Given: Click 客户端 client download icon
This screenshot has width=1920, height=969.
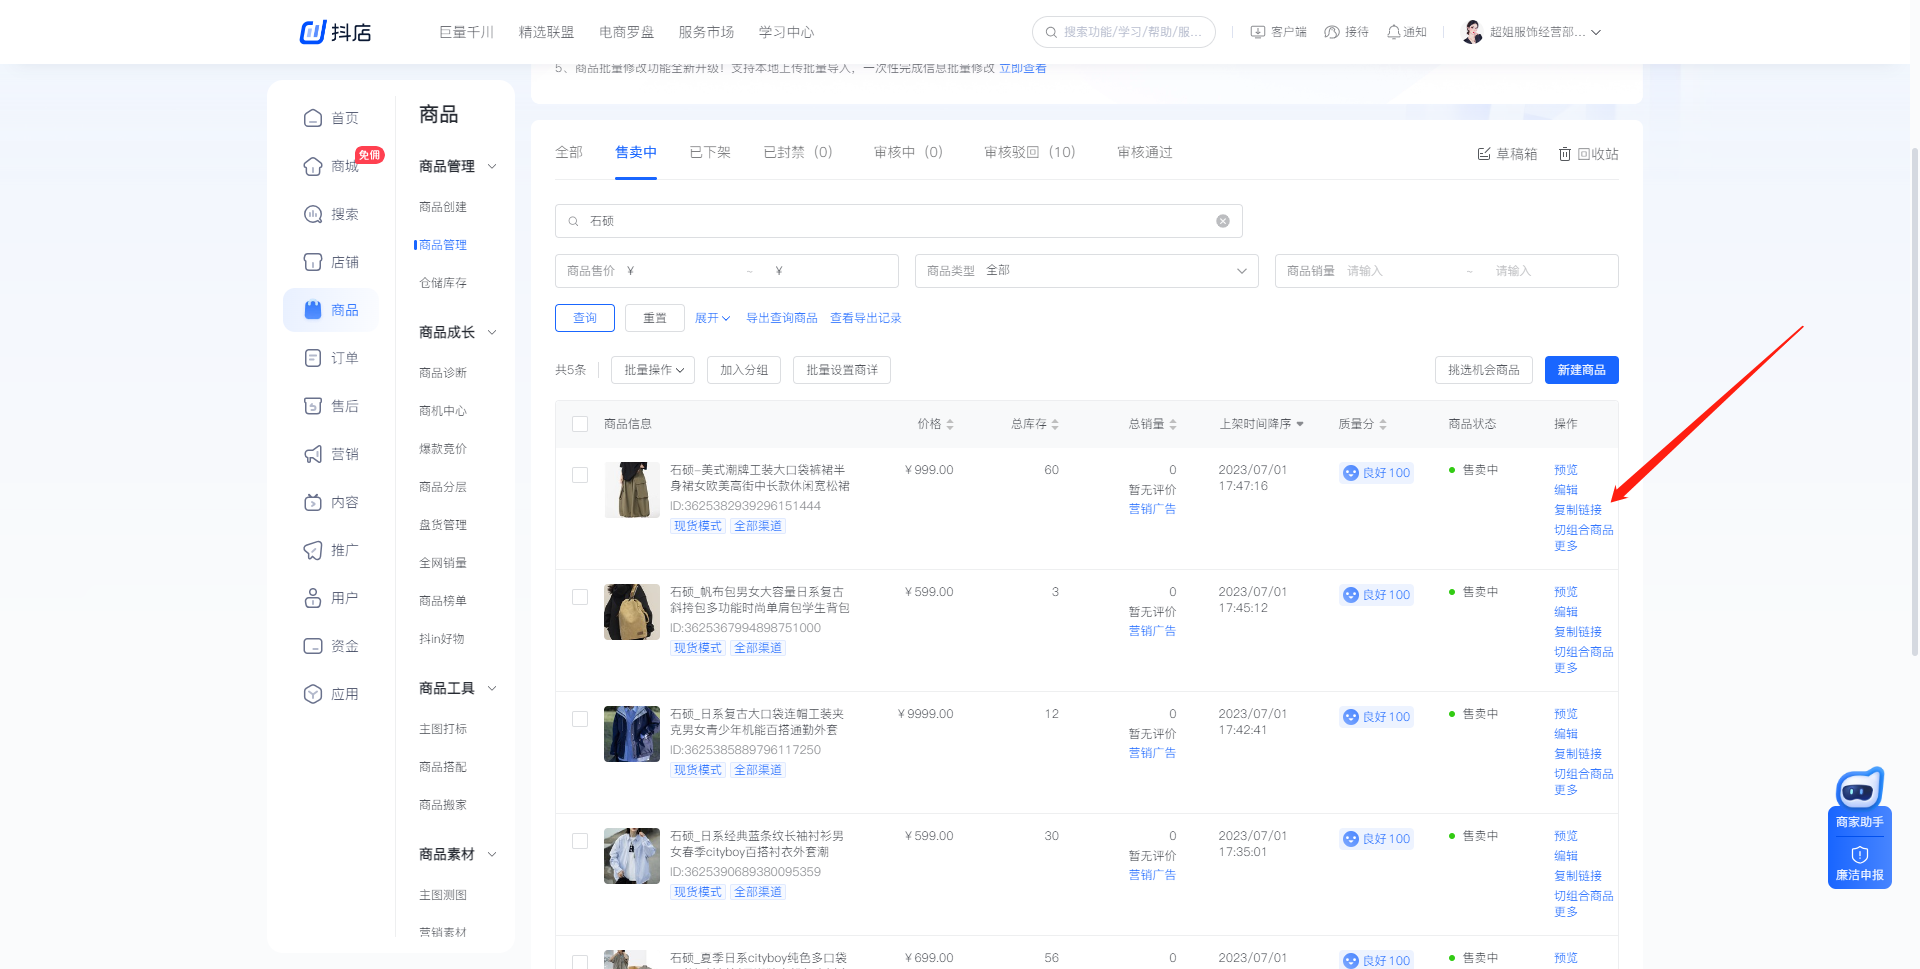Looking at the screenshot, I should click(1258, 32).
